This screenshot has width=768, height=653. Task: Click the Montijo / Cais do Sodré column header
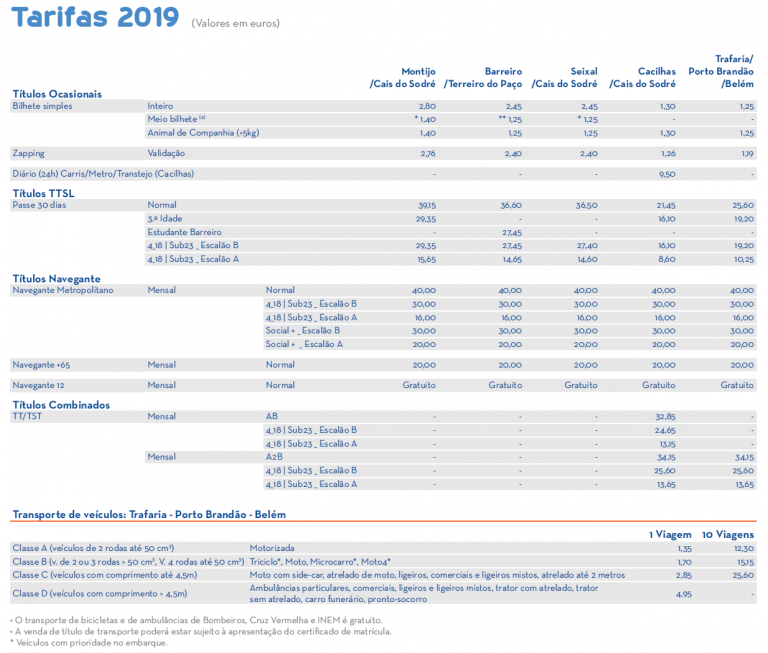pos(402,78)
